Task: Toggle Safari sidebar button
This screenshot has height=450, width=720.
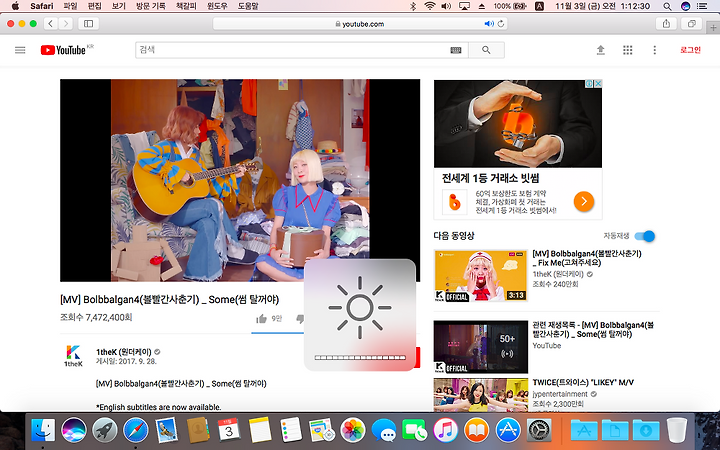Action: point(89,23)
